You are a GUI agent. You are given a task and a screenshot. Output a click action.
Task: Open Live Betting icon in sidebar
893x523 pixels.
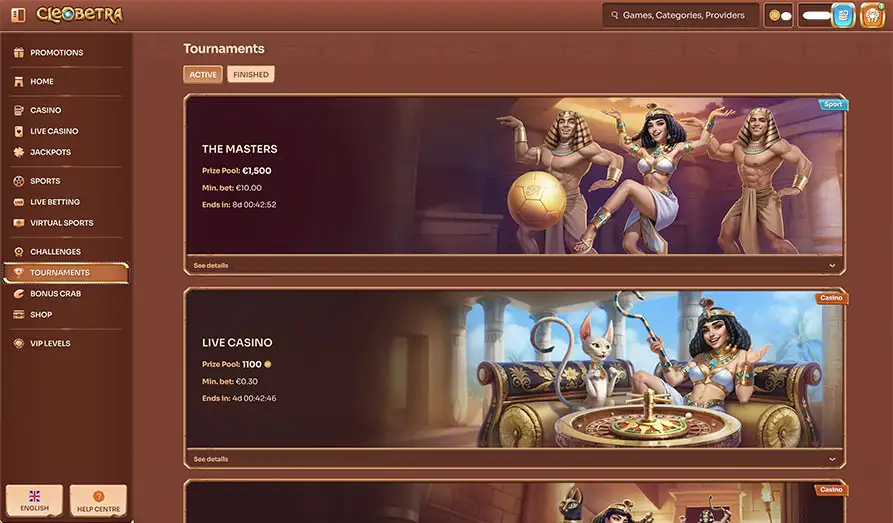[x=19, y=202]
